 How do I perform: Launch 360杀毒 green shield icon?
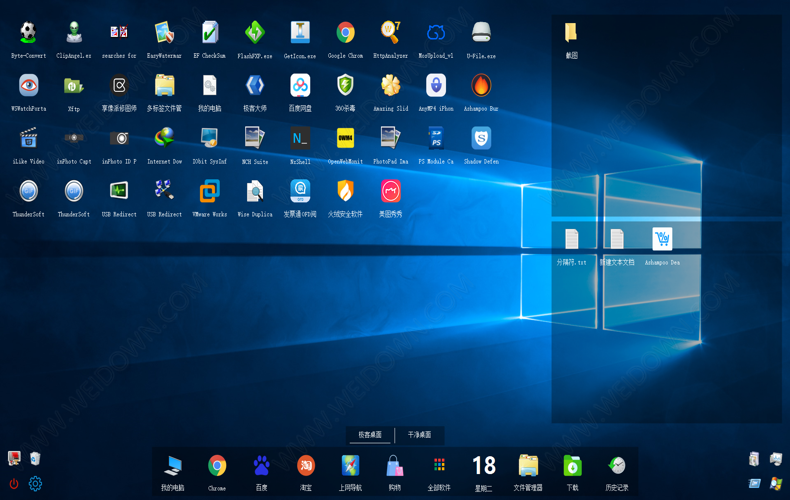pos(345,86)
